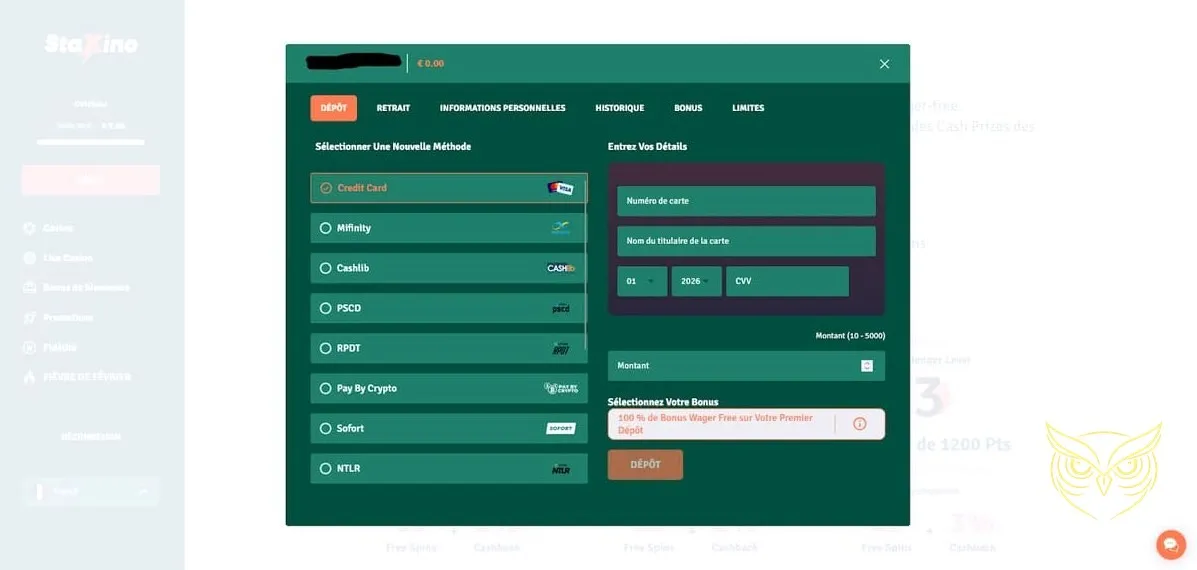
Task: Open the BONUS tab
Action: 688,108
